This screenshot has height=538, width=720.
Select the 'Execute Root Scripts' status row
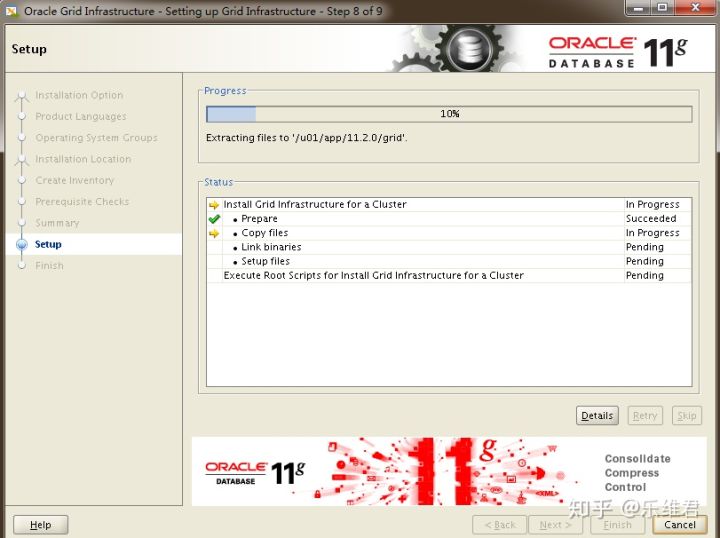(449, 275)
